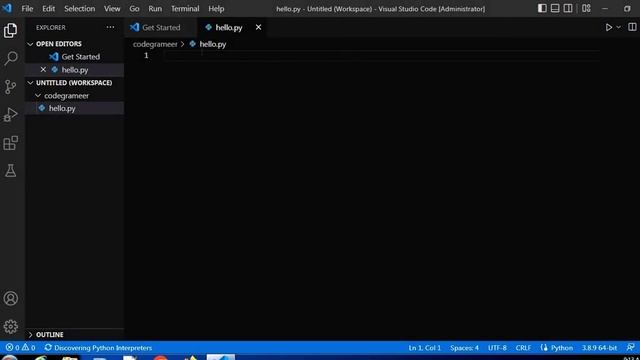Run Python file with the play button
This screenshot has width=640, height=360.
coord(609,27)
